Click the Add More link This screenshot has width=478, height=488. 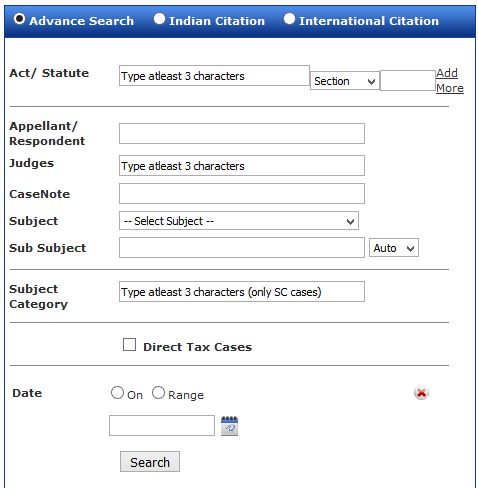pos(450,80)
